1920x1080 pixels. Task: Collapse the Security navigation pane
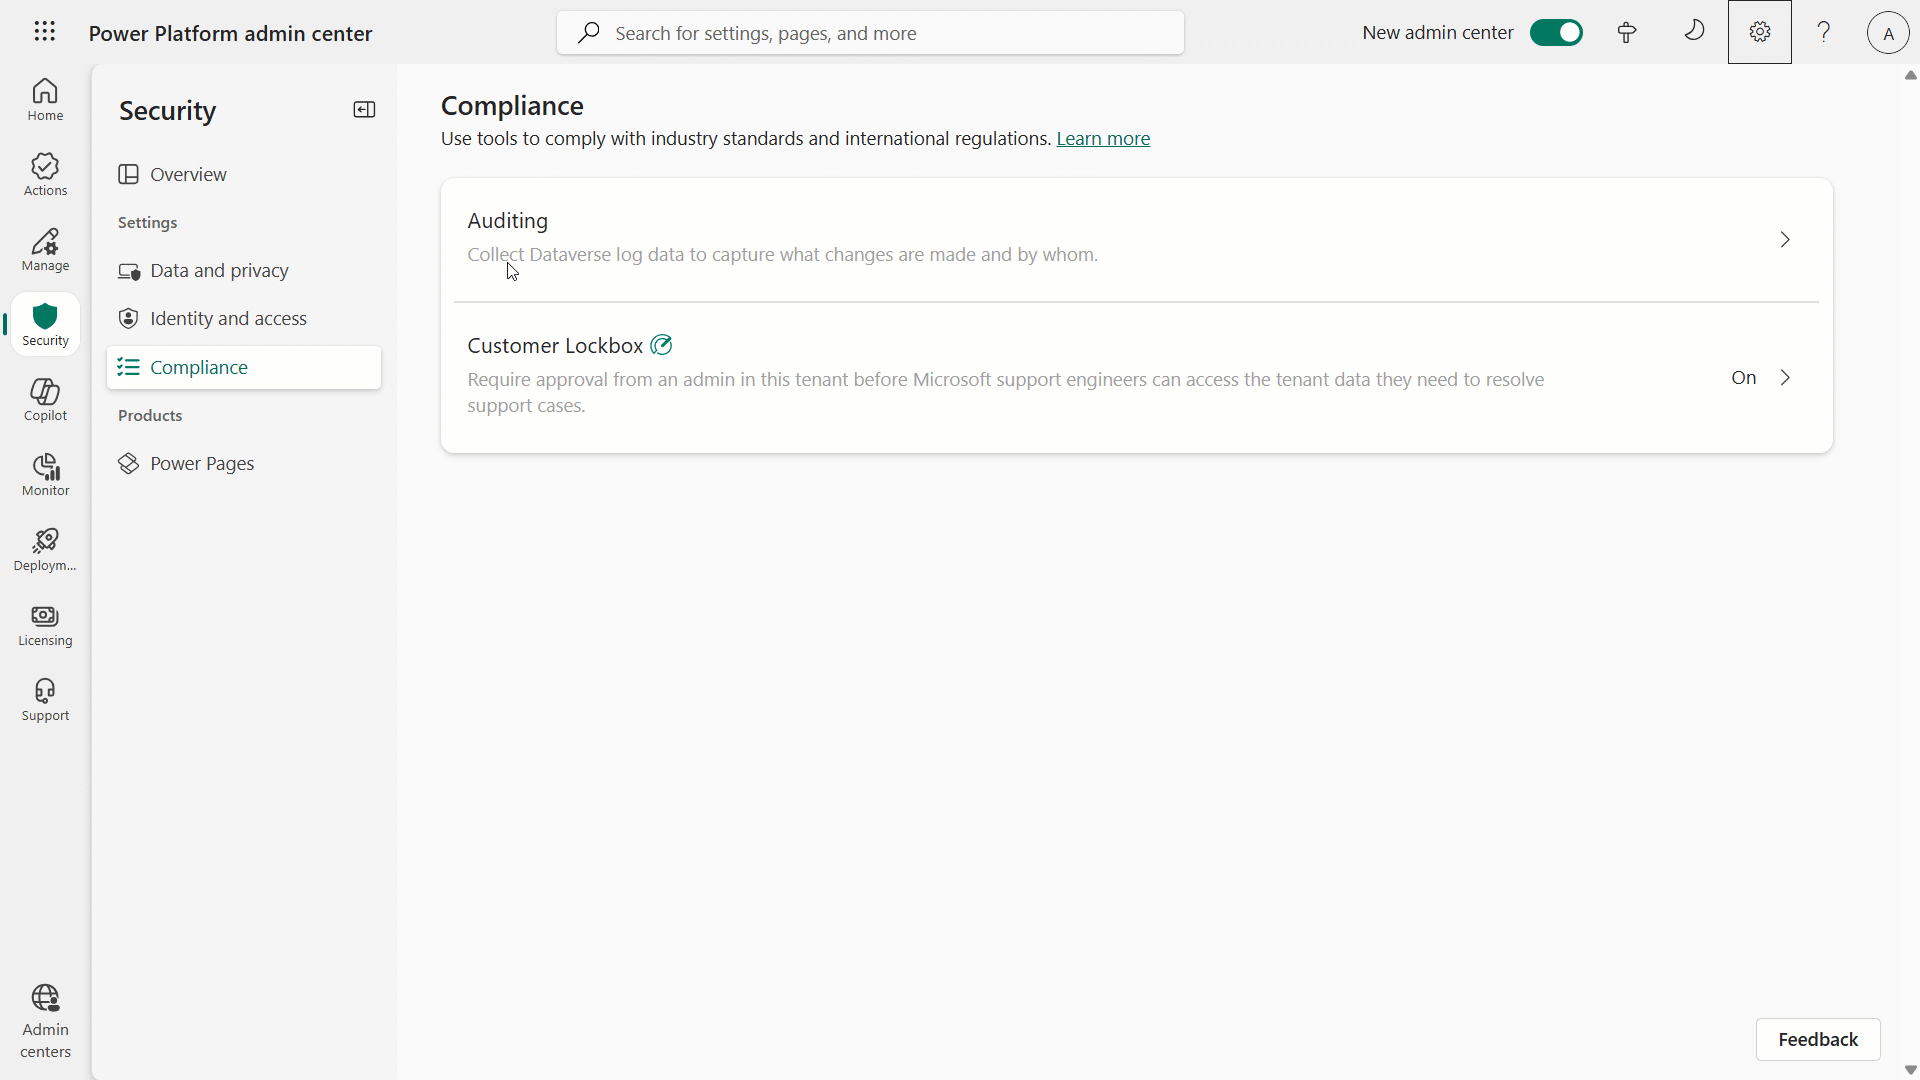tap(364, 110)
